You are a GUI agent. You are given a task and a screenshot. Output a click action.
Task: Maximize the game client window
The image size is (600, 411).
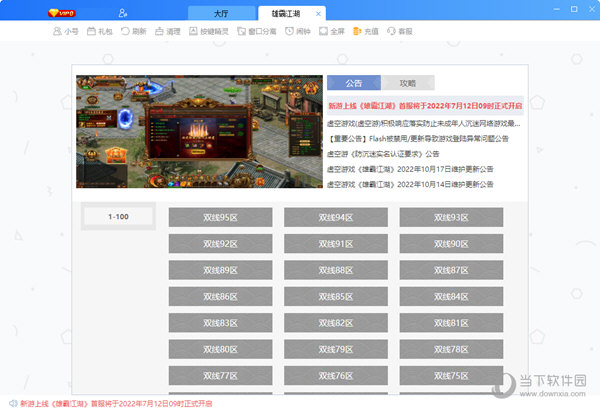coord(574,9)
